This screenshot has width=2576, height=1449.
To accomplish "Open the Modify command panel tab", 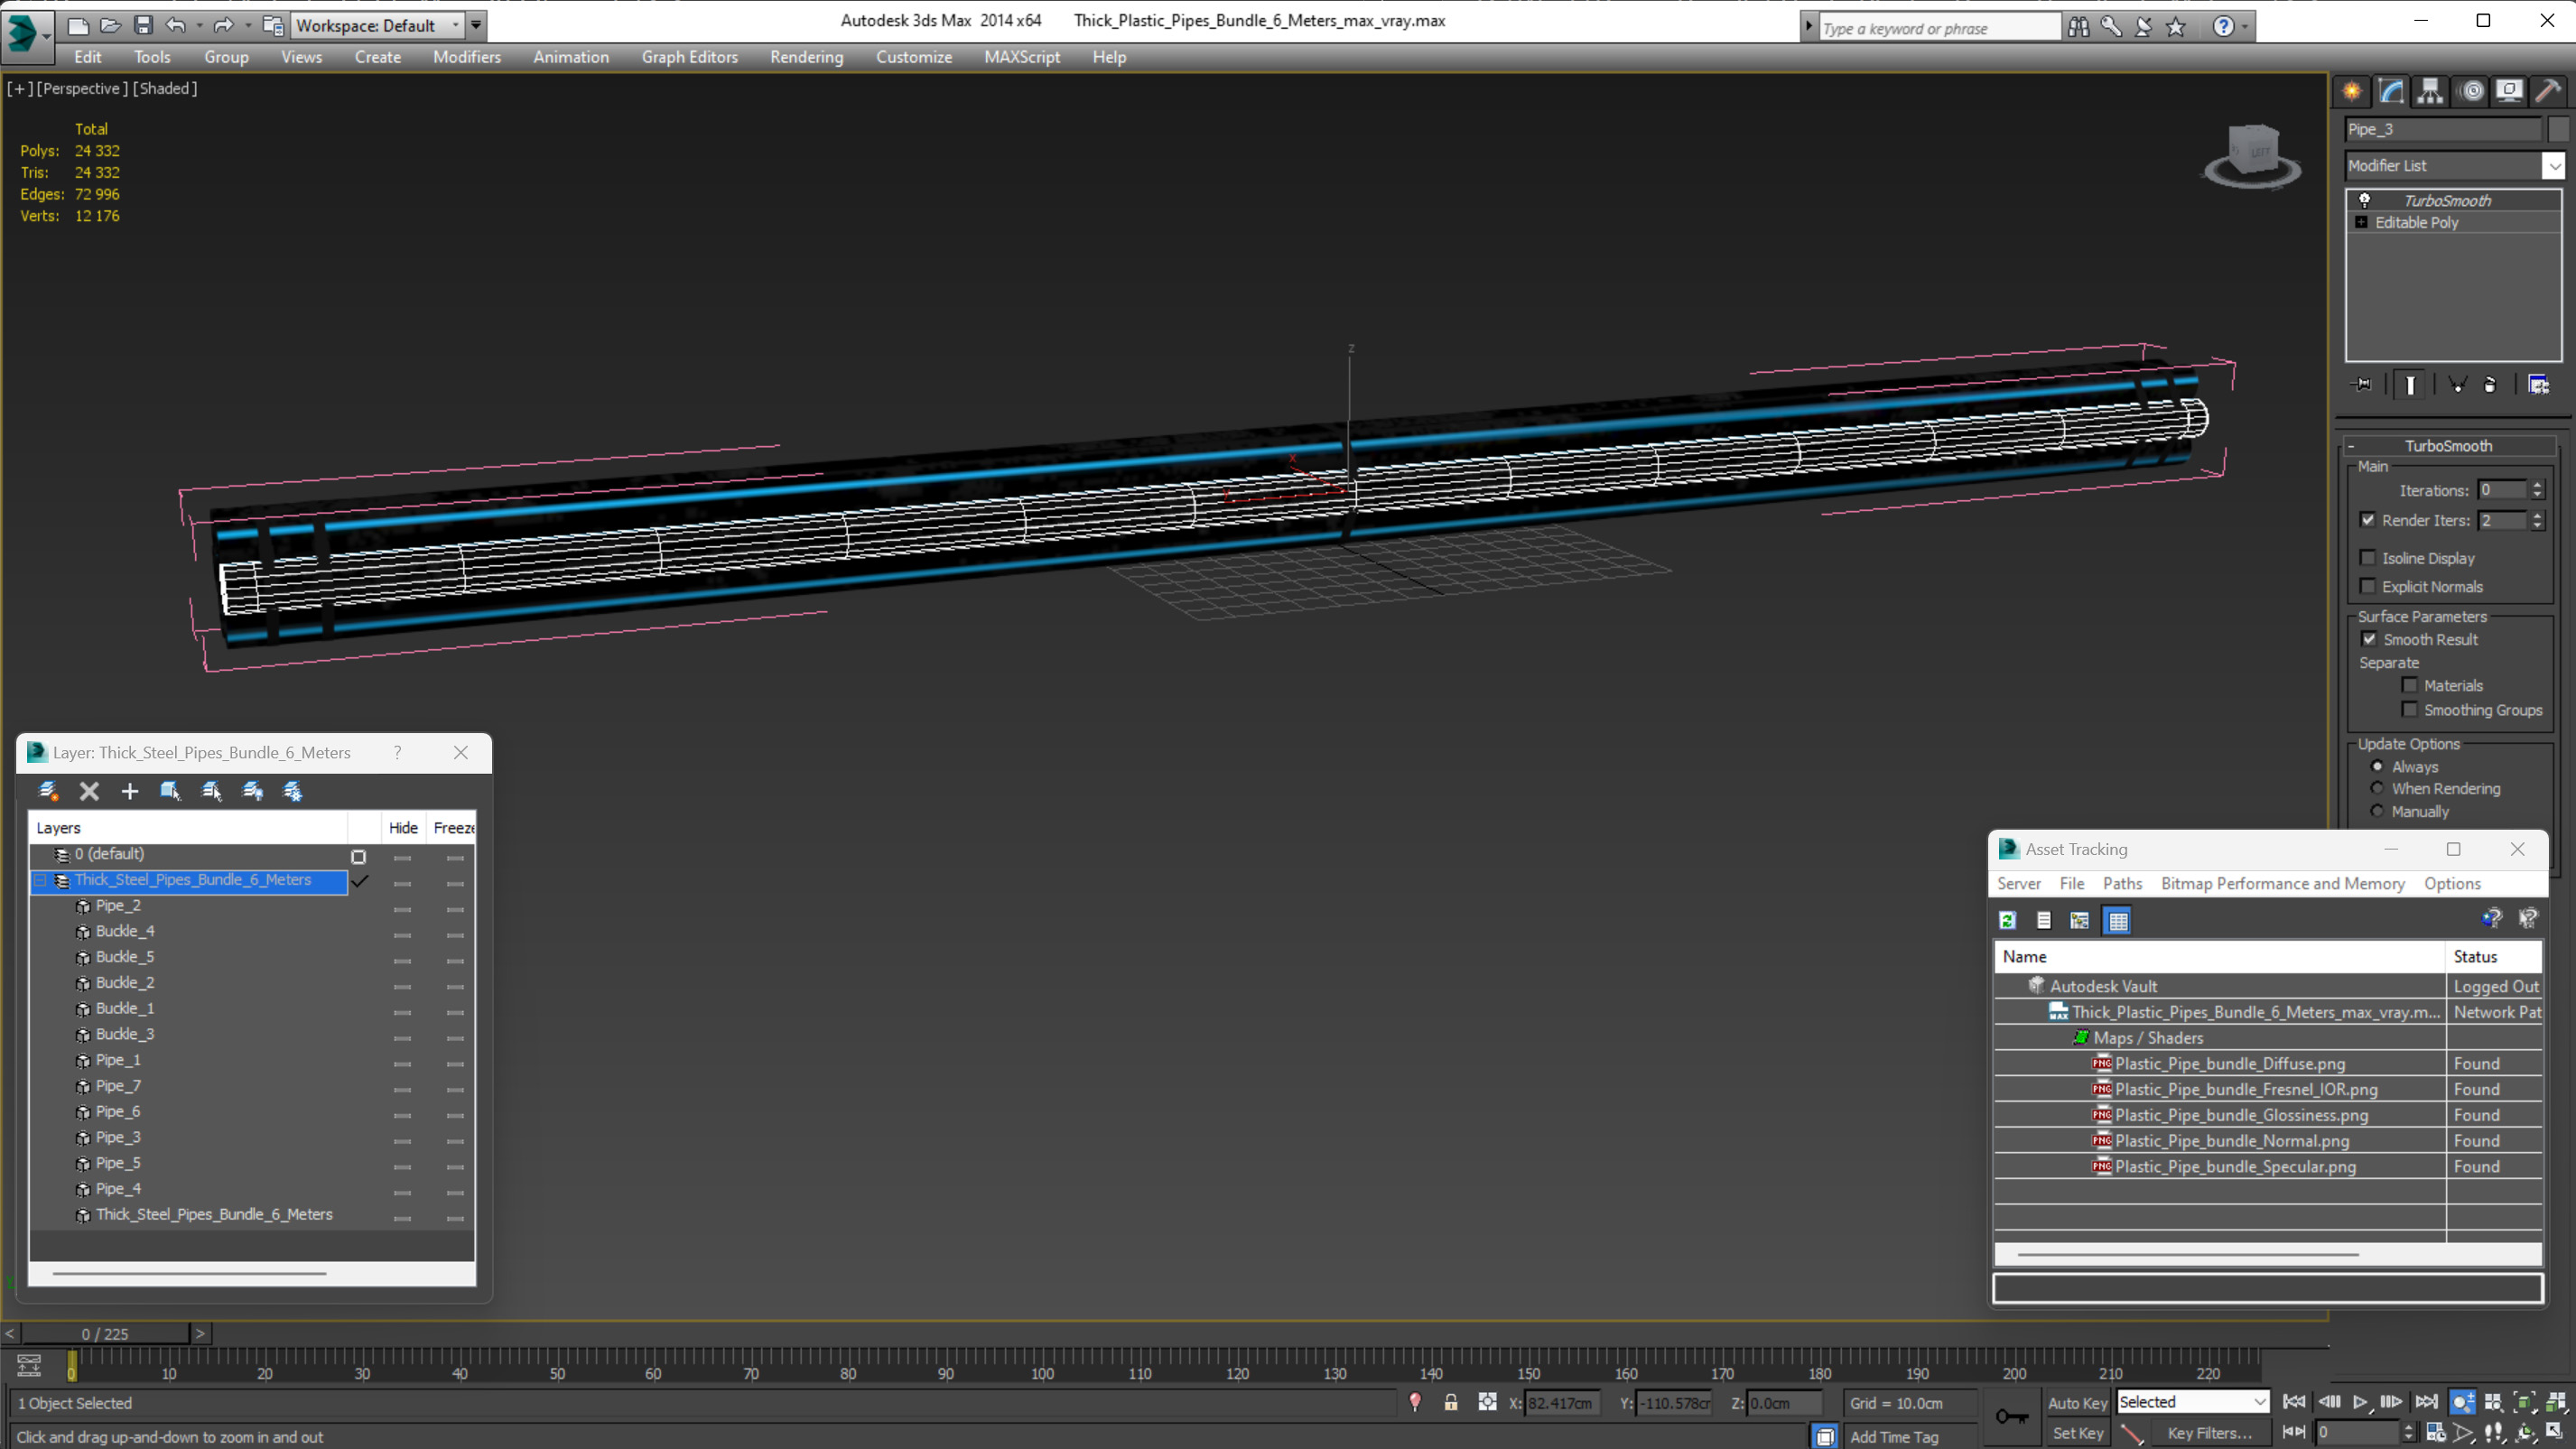I will (2391, 91).
